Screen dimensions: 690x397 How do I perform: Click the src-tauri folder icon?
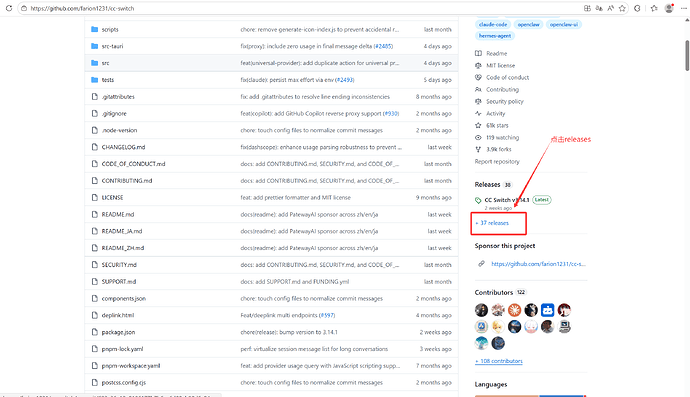(x=94, y=46)
